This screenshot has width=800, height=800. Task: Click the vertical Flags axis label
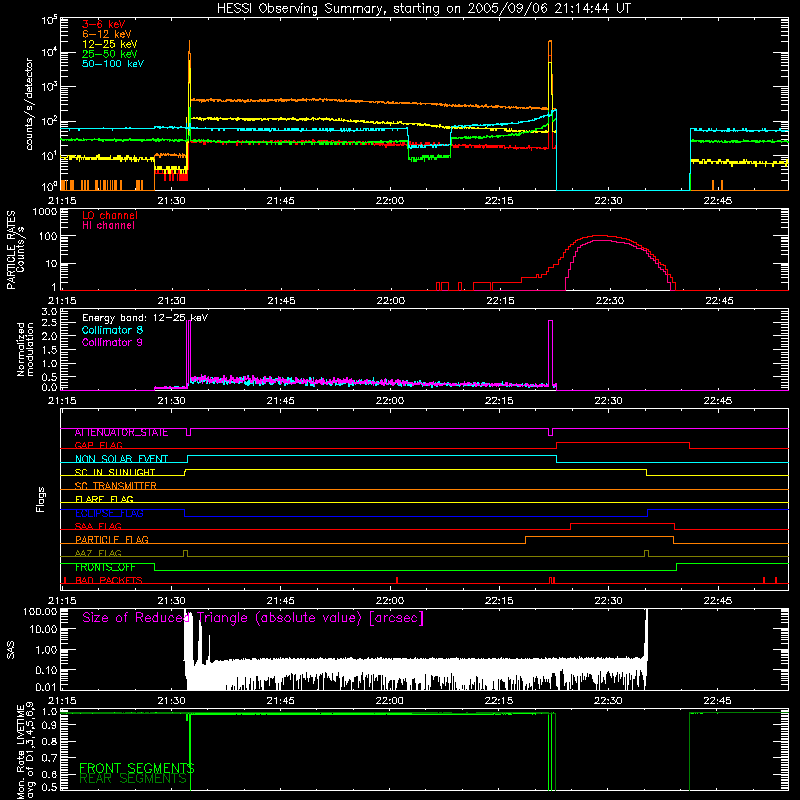41,499
